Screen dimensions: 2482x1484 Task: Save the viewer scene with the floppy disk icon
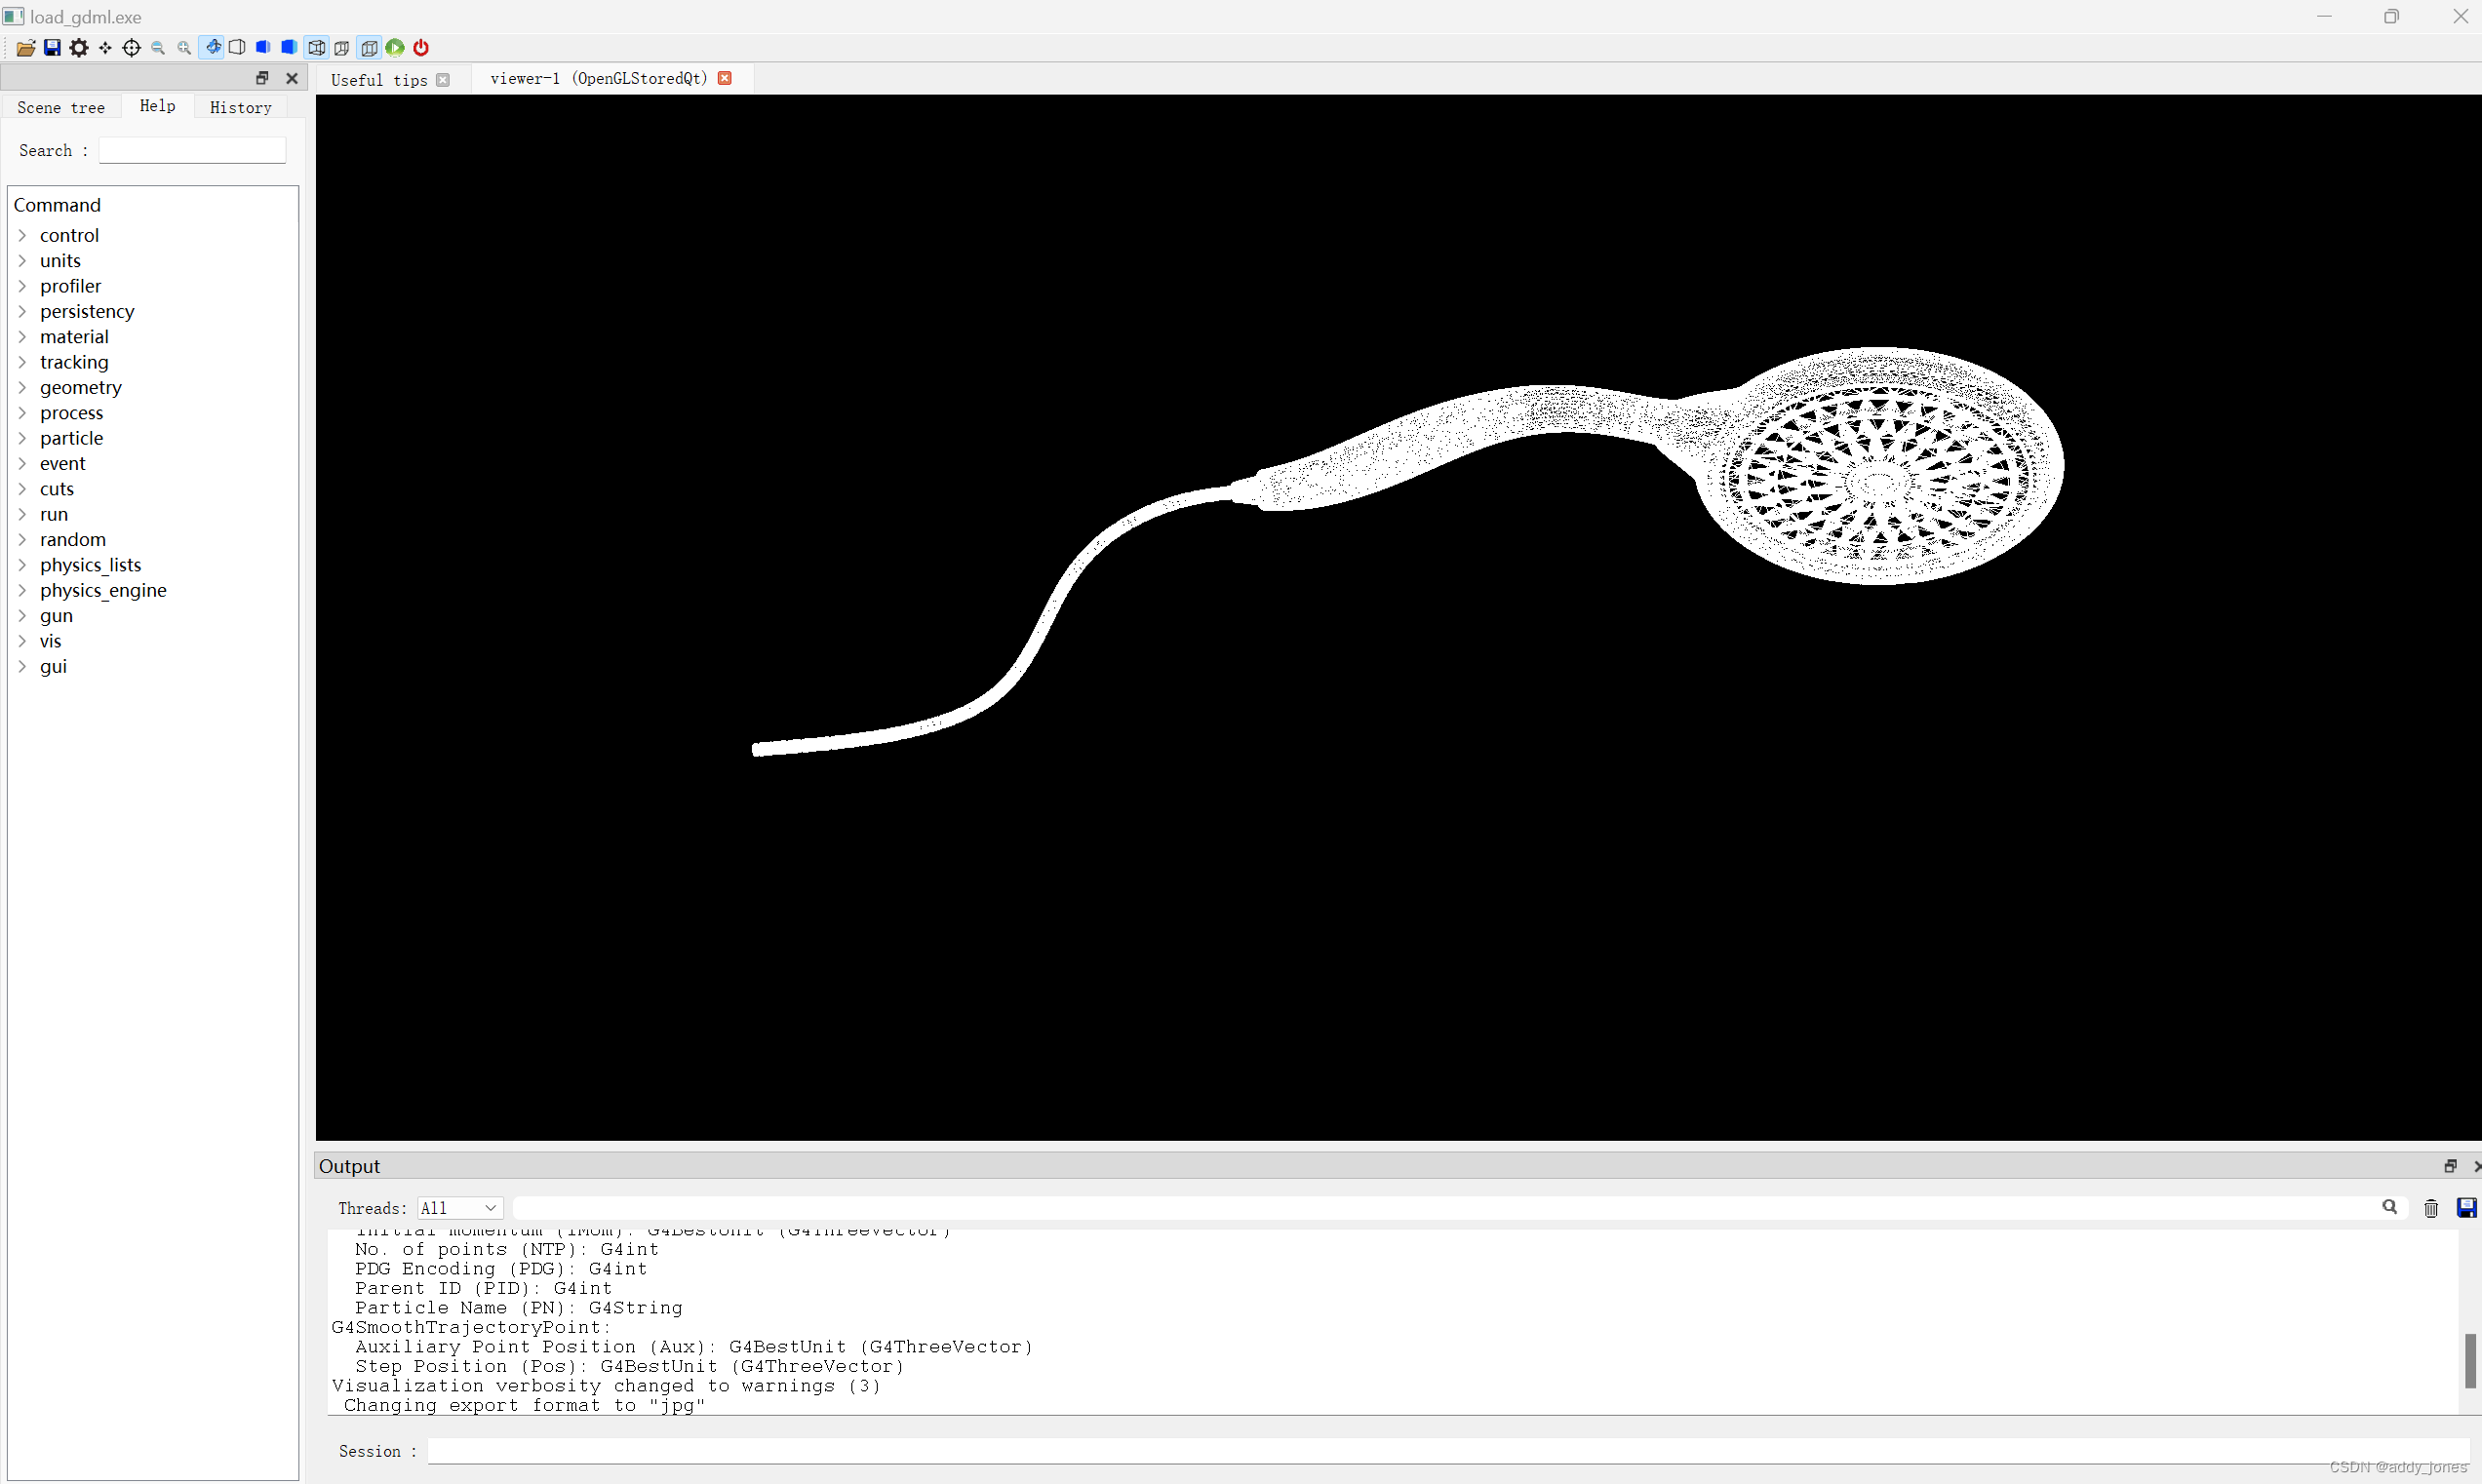52,47
